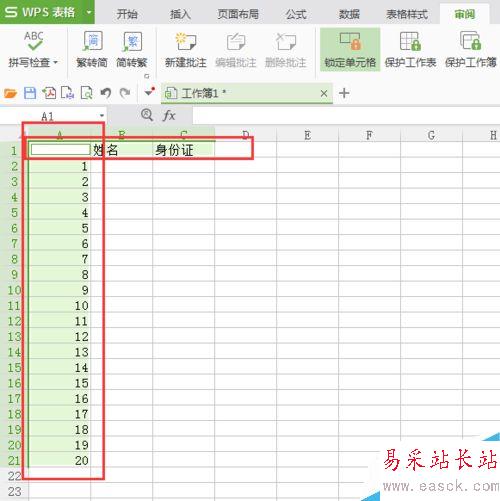This screenshot has height=501, width=500.
Task: Open the insert function fx button
Action: tap(169, 116)
